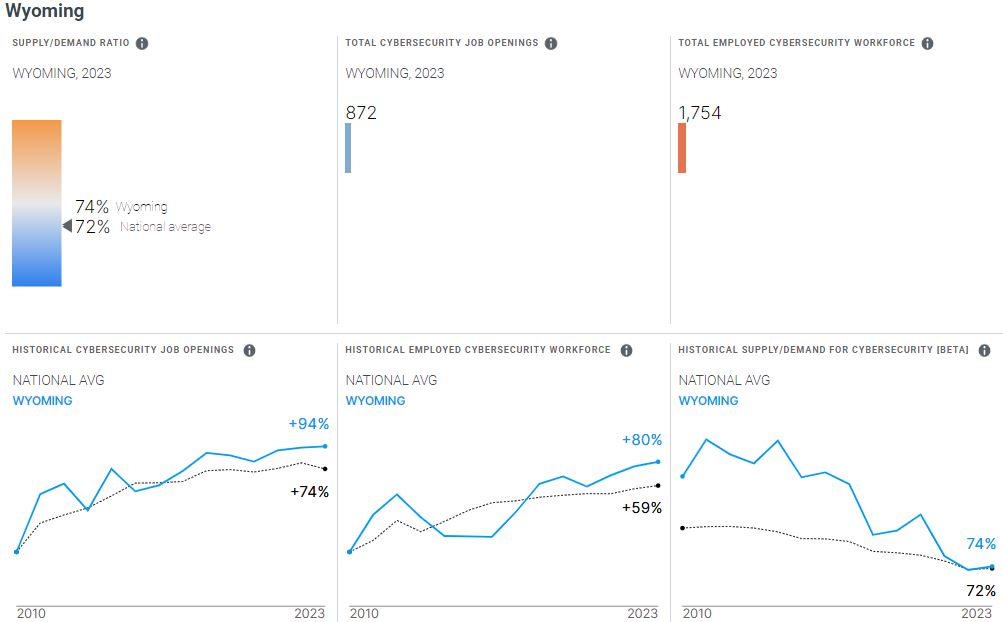Click National Avg legend in employed workforce chart
This screenshot has height=622, width=1003.
(x=391, y=380)
